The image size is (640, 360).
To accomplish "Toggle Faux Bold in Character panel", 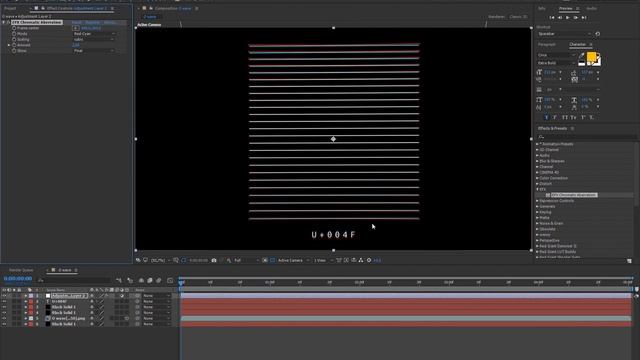I will point(547,118).
